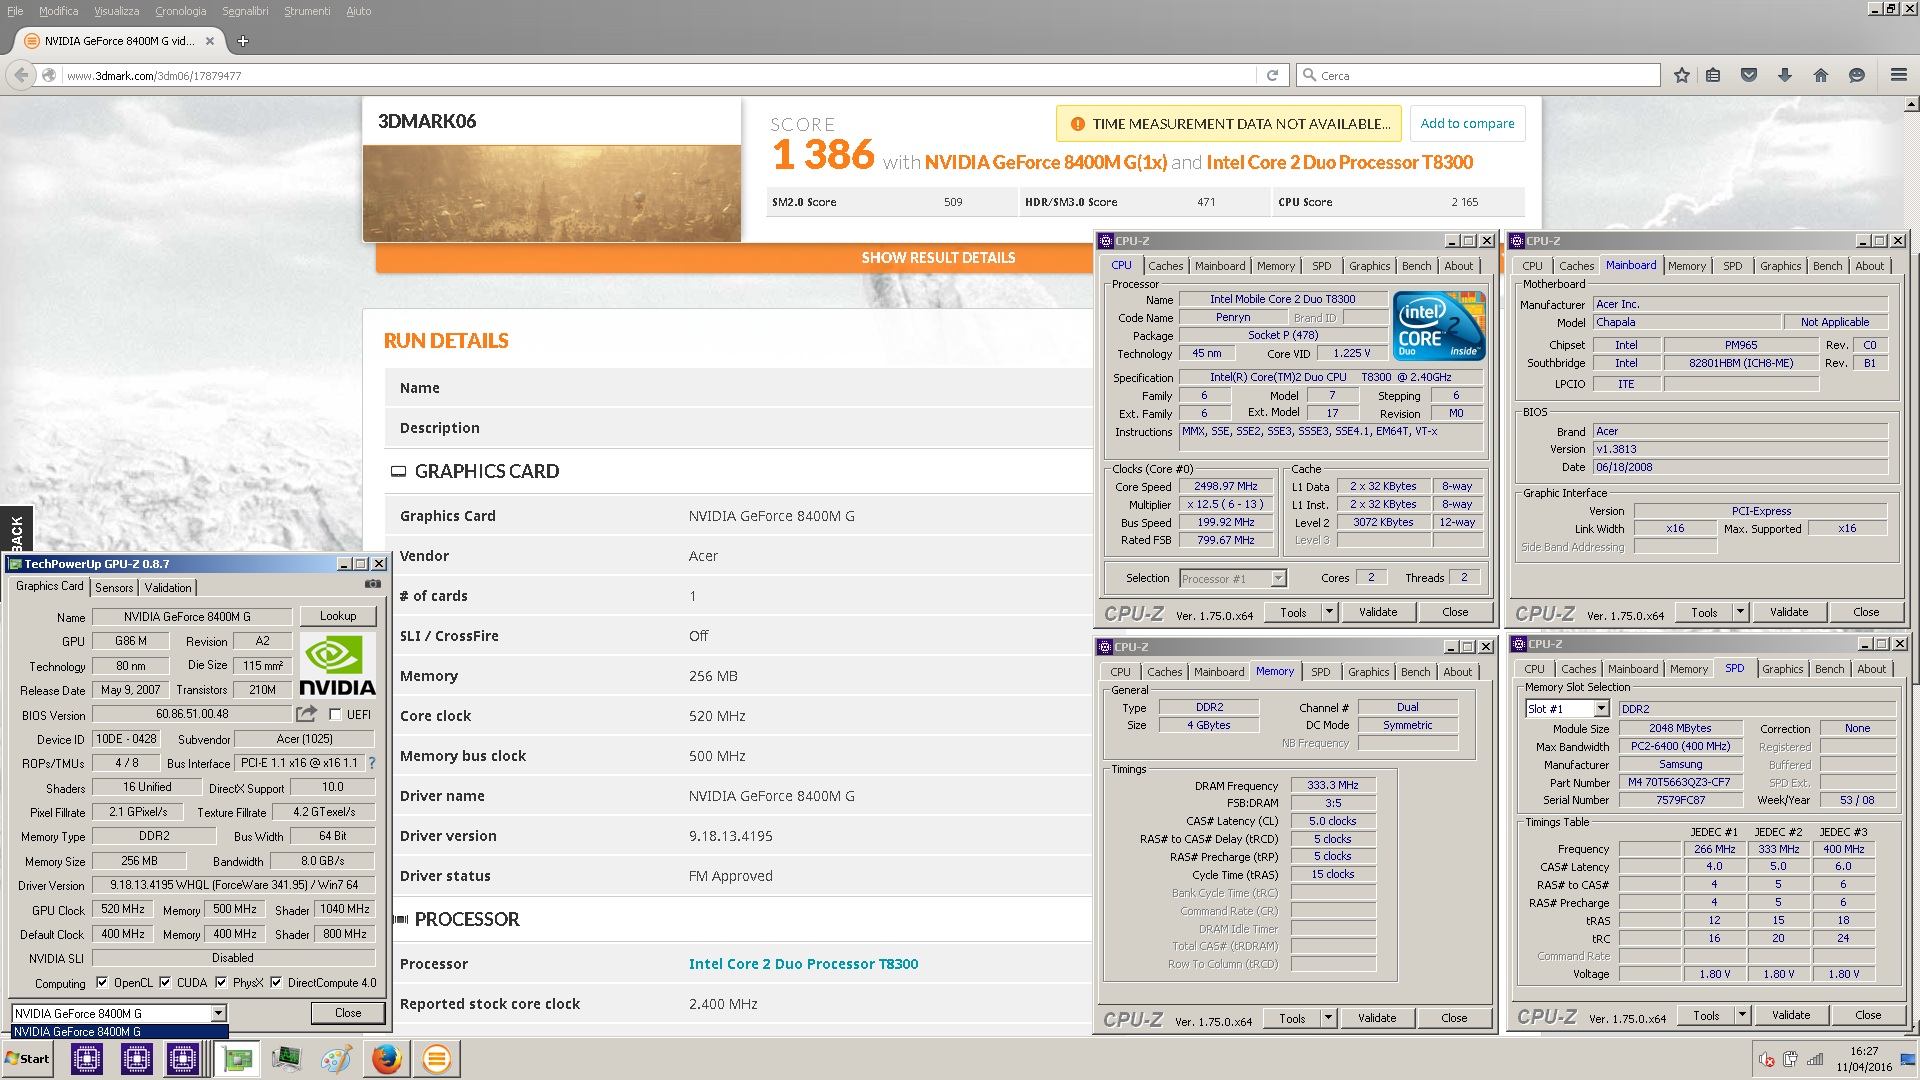Viewport: 1920px width, 1080px height.
Task: Open Firefox from the taskbar
Action: pos(387,1059)
